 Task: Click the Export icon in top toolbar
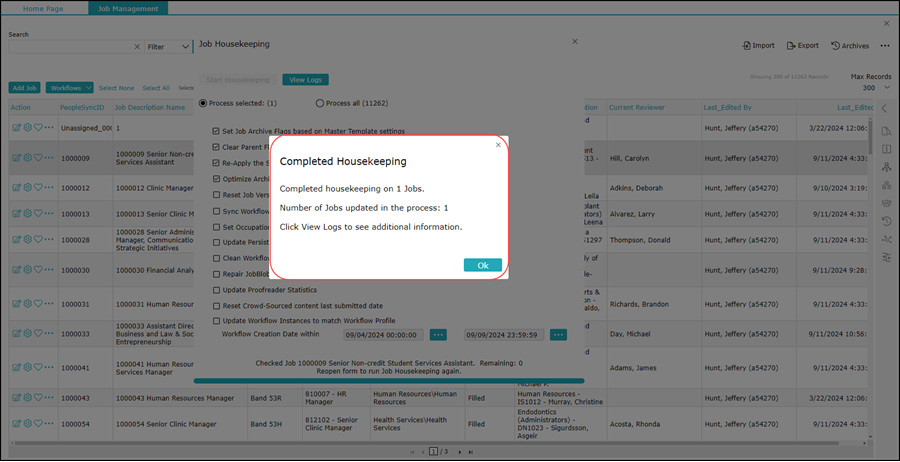791,46
